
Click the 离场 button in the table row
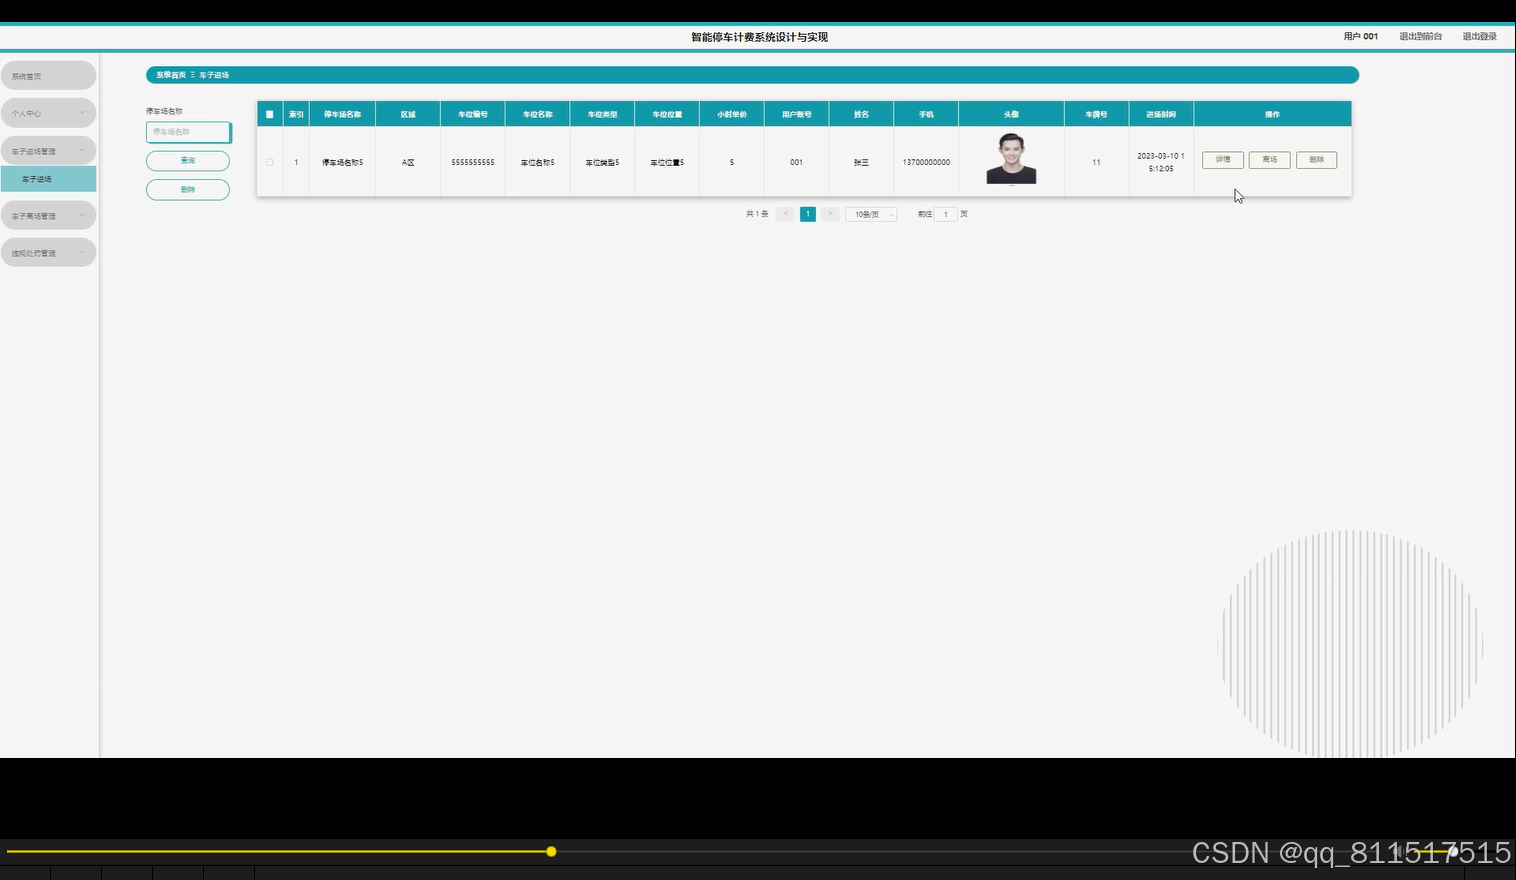pos(1270,160)
